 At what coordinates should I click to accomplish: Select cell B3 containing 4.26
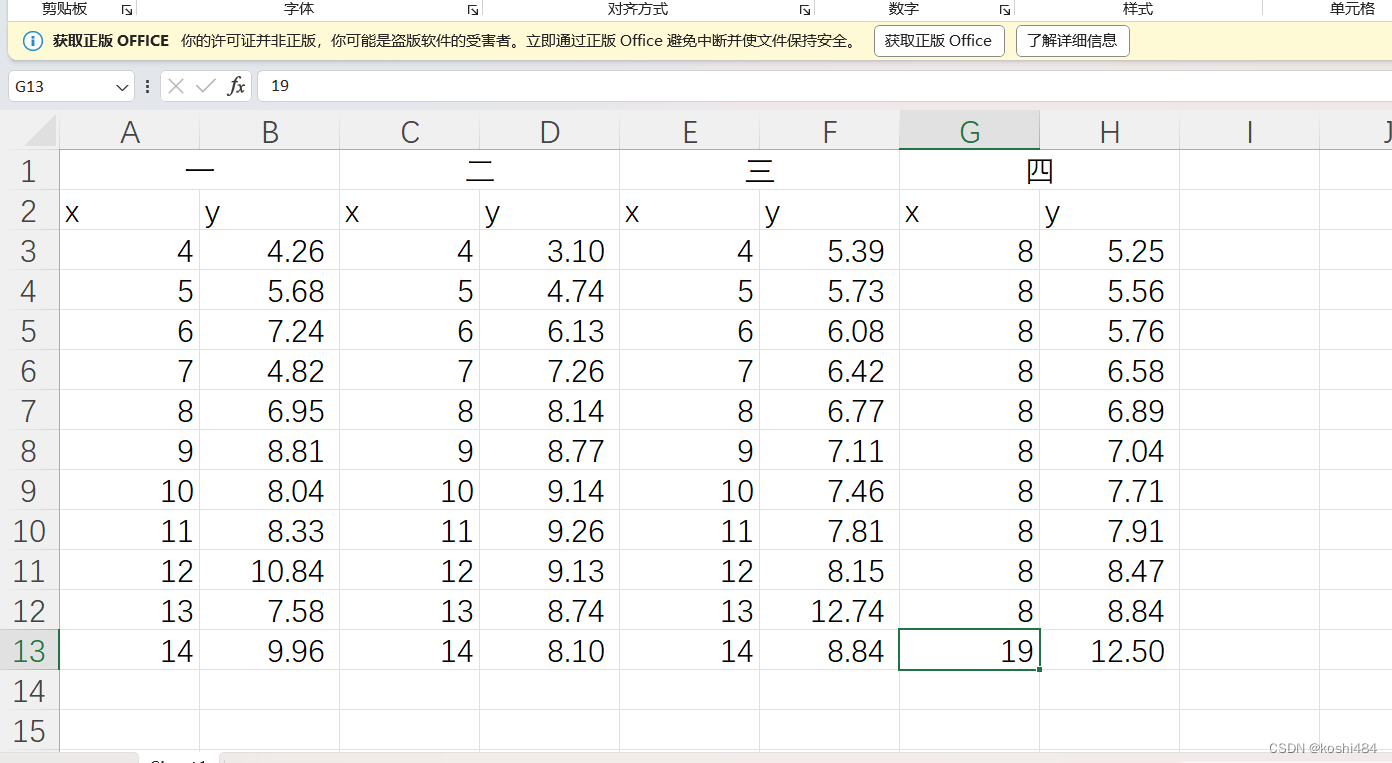[x=270, y=251]
